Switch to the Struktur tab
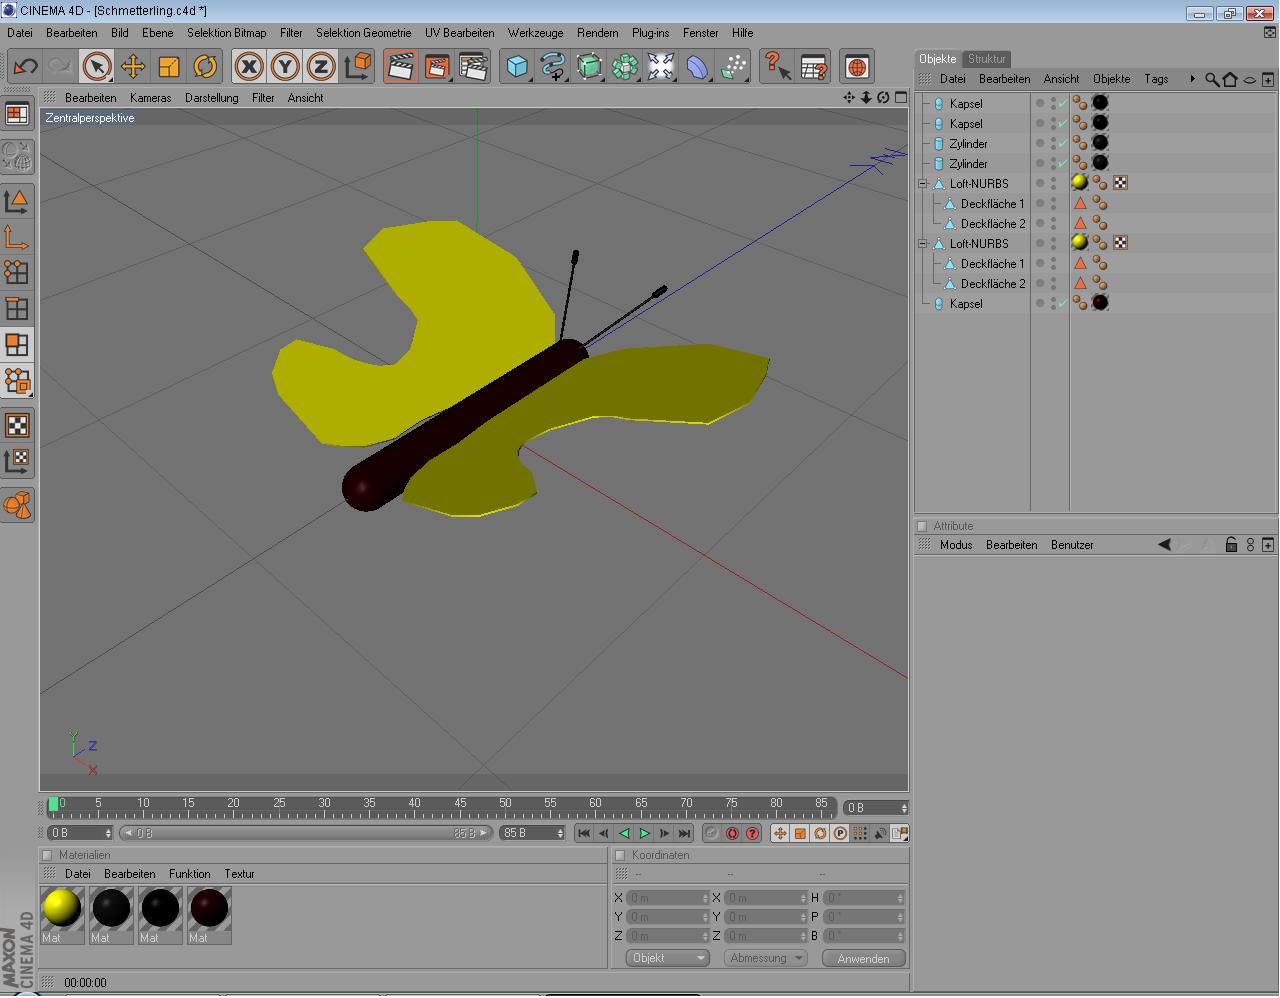Image resolution: width=1280 pixels, height=998 pixels. pyautogui.click(x=986, y=59)
